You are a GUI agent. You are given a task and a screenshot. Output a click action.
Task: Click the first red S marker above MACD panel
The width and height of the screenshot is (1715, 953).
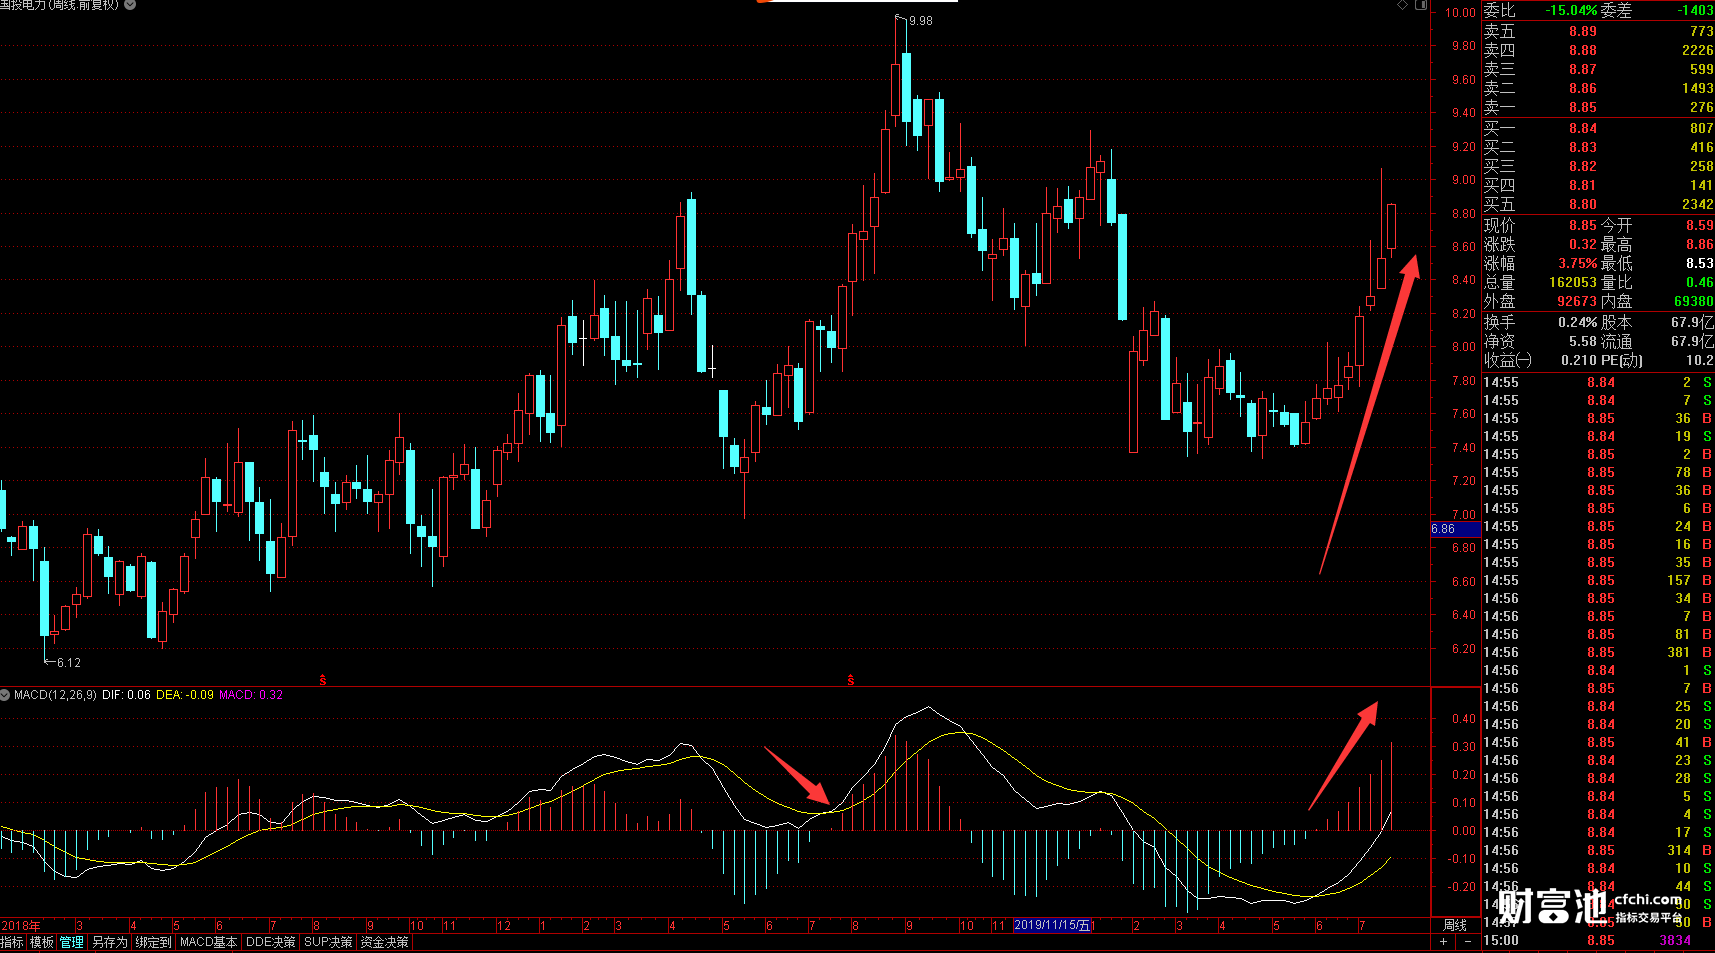point(323,680)
